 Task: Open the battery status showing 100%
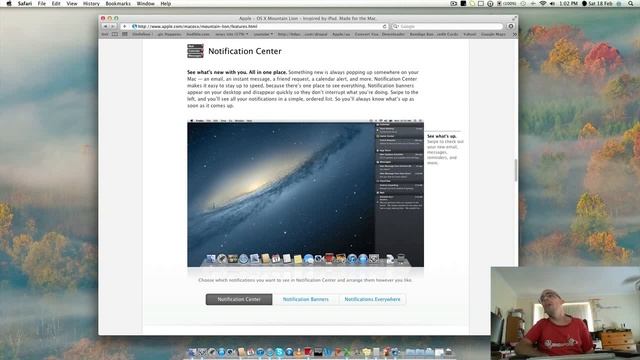[x=507, y=3]
